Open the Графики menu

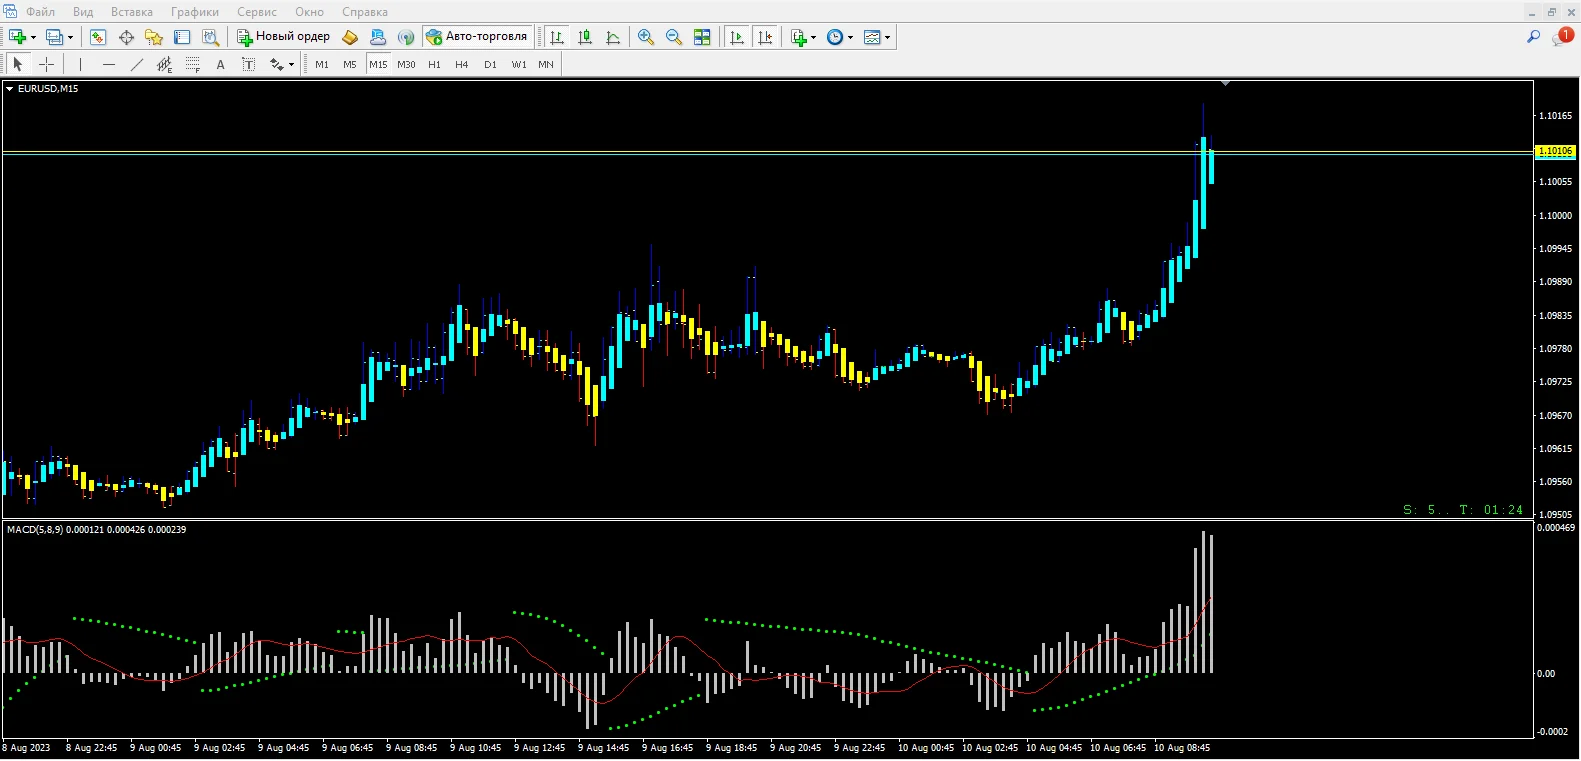coord(195,12)
